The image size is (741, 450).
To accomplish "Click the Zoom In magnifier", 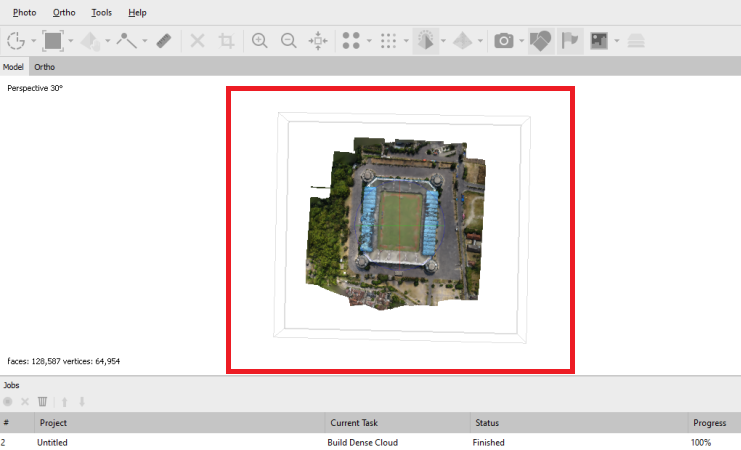I will (259, 41).
